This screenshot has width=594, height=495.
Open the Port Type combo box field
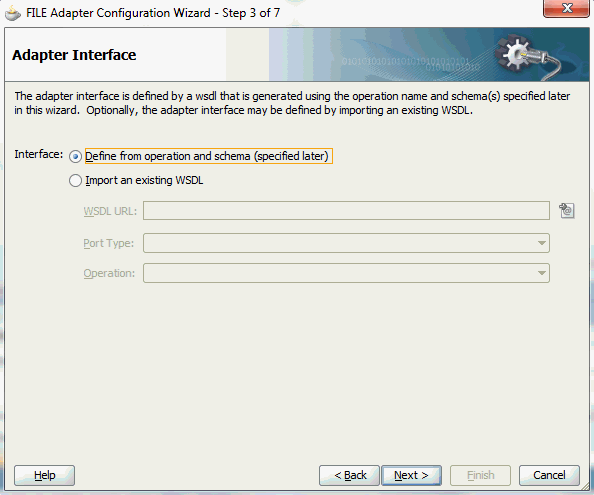point(346,243)
